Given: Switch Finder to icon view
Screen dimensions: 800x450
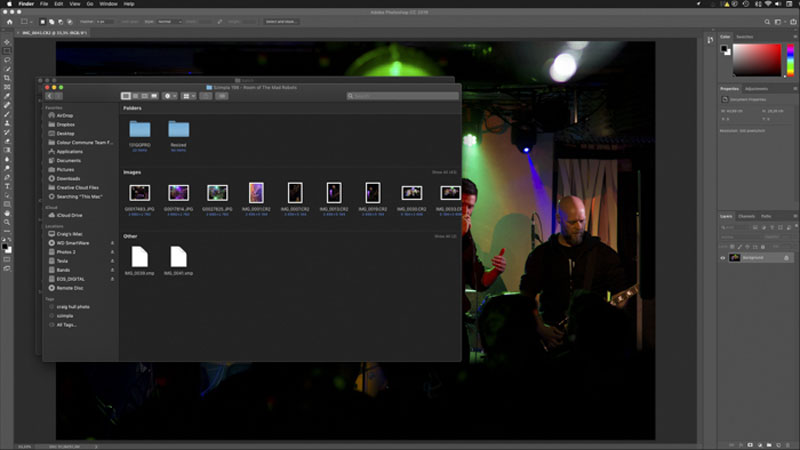Looking at the screenshot, I should click(x=126, y=96).
